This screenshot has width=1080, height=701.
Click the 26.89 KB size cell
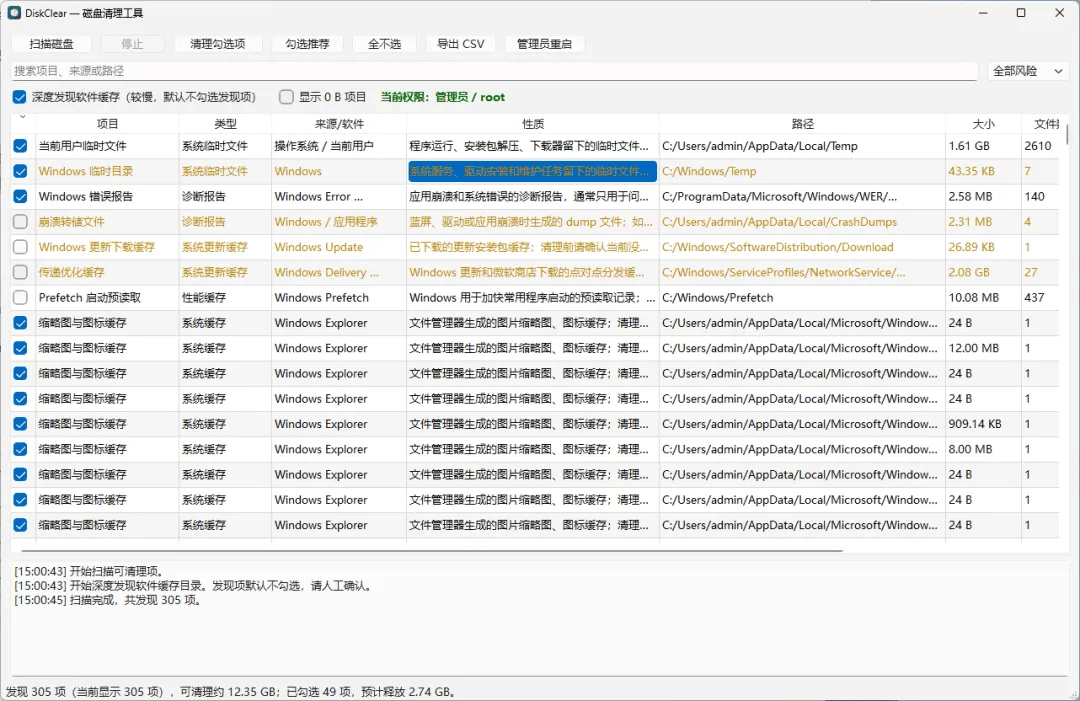click(x=983, y=247)
